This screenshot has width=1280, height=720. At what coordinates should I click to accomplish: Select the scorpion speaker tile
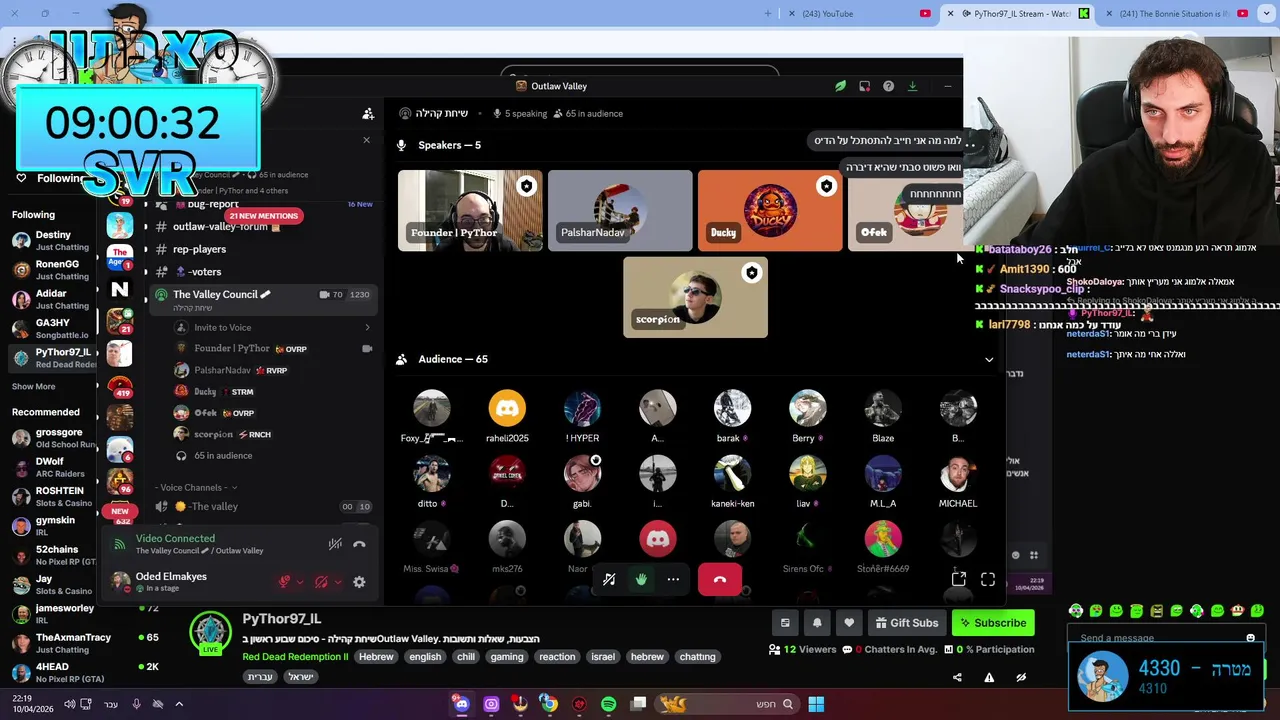pyautogui.click(x=695, y=297)
